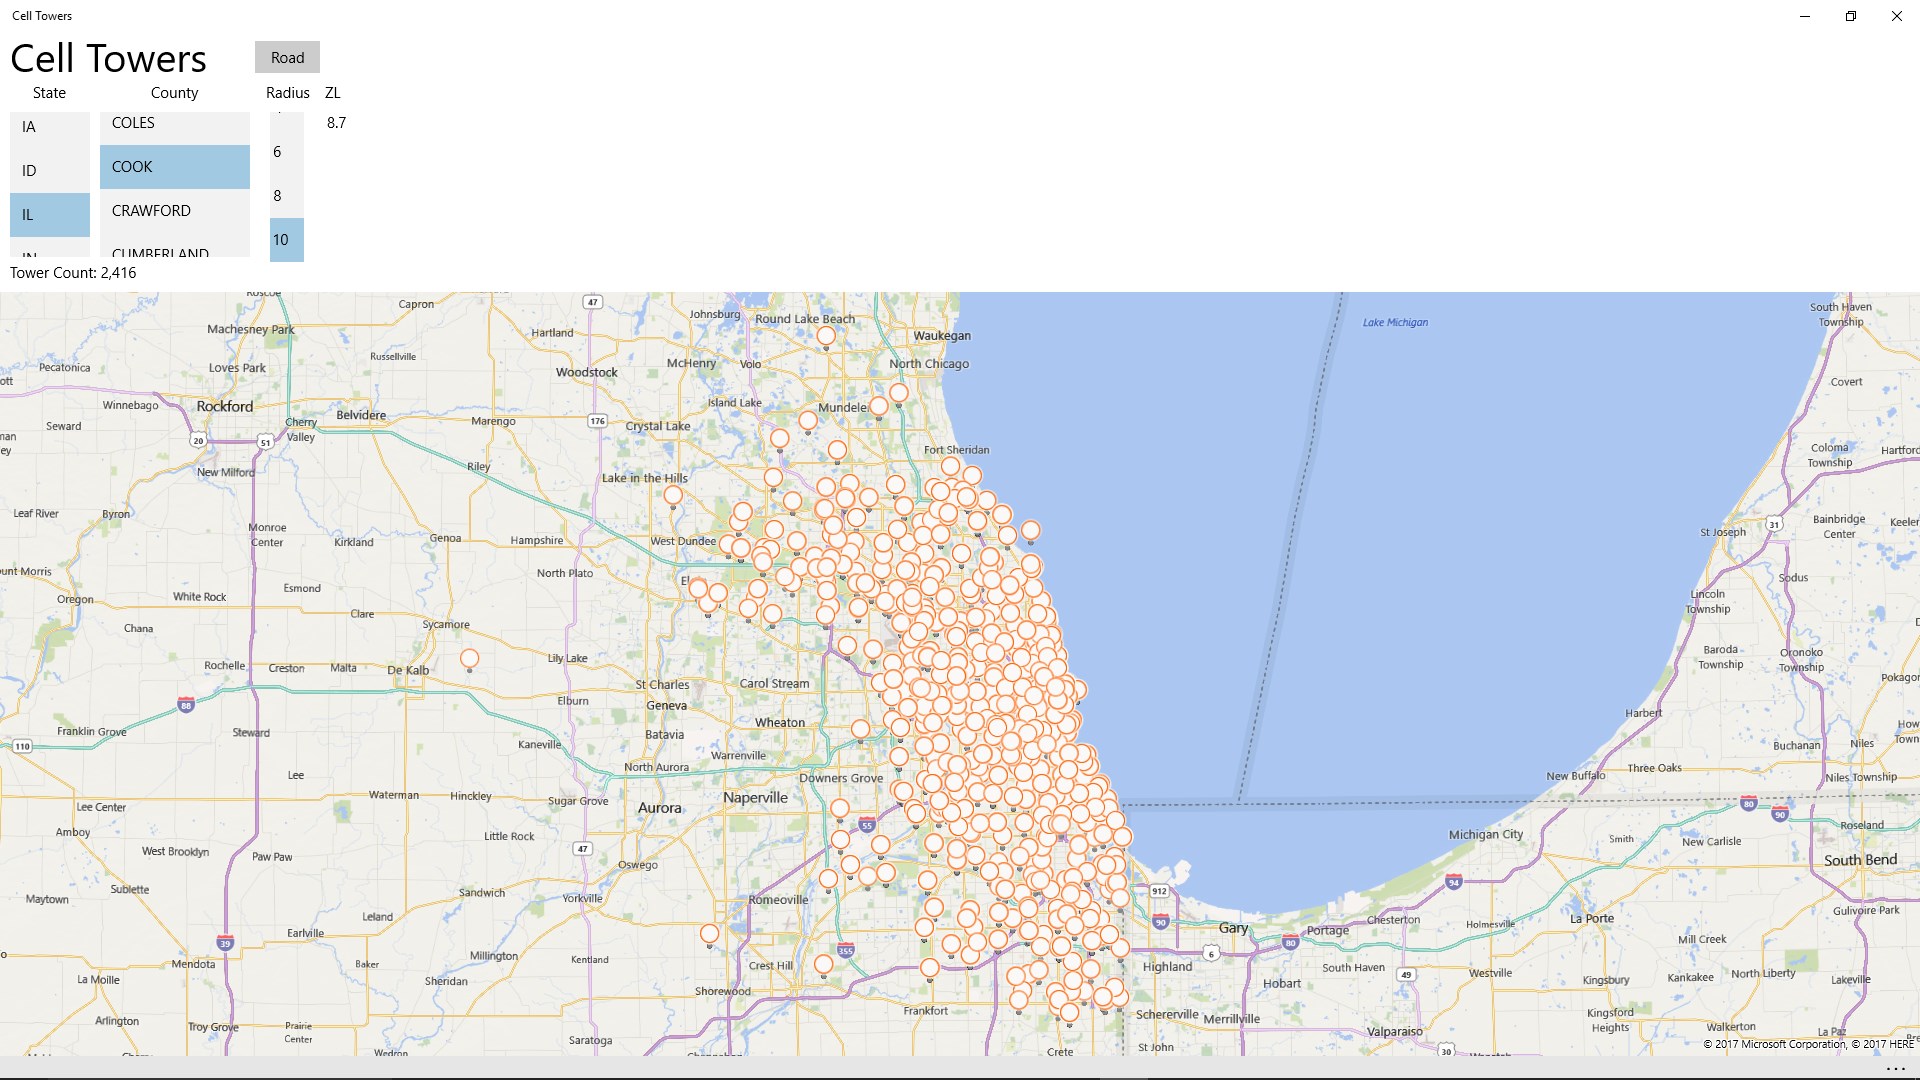
Task: Click the tower pin near North Chicago
Action: pos(899,393)
